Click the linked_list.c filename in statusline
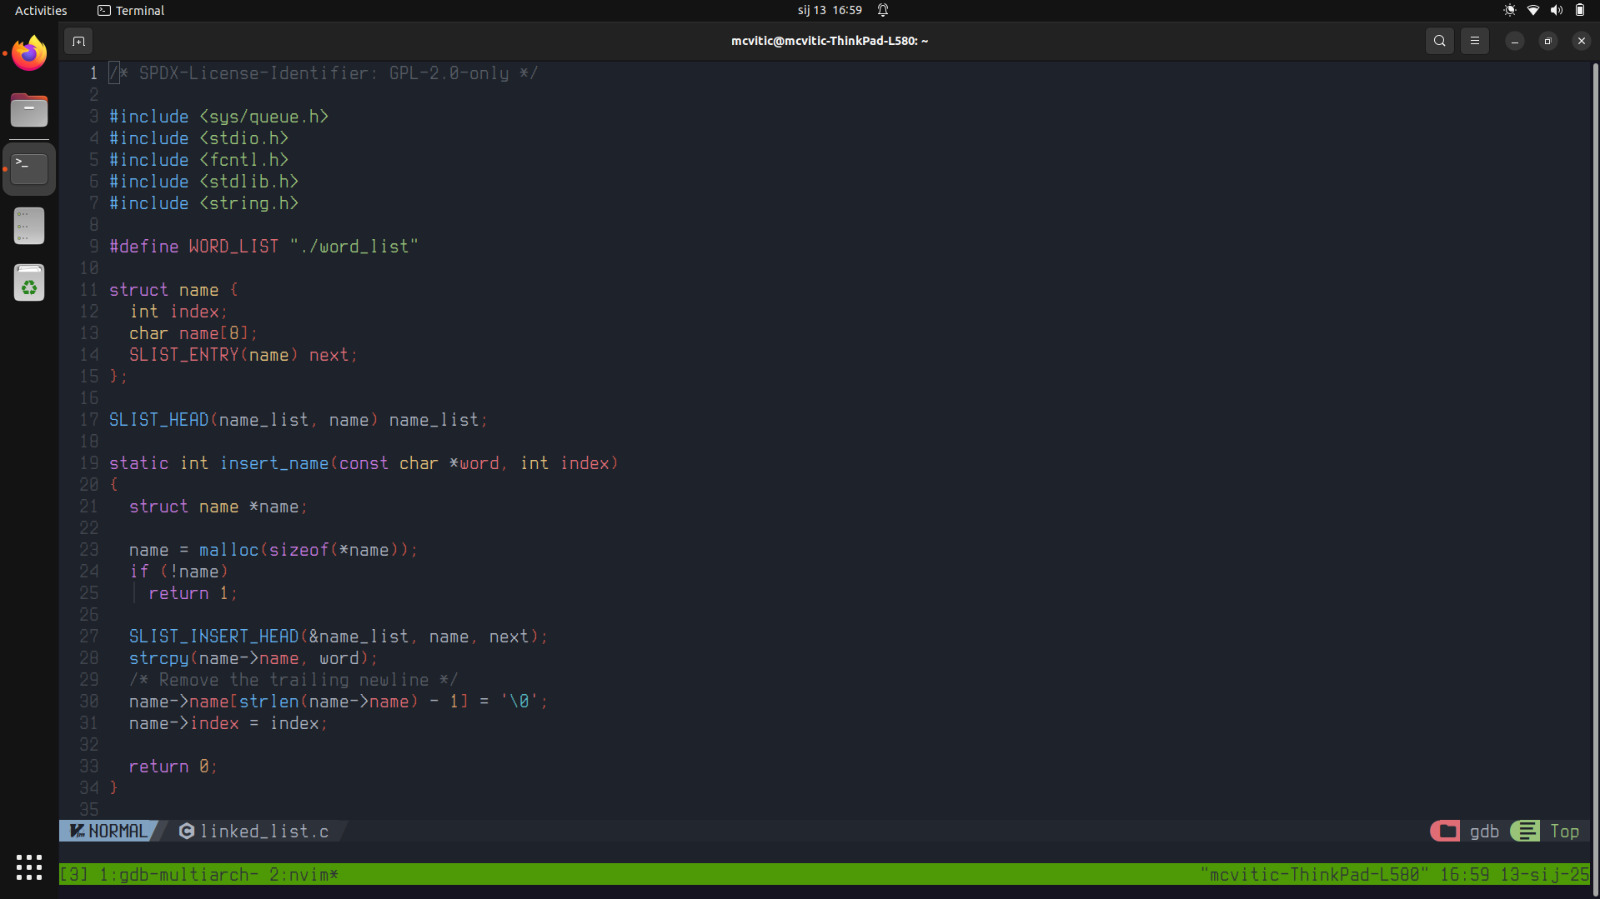Viewport: 1600px width, 899px height. click(264, 831)
